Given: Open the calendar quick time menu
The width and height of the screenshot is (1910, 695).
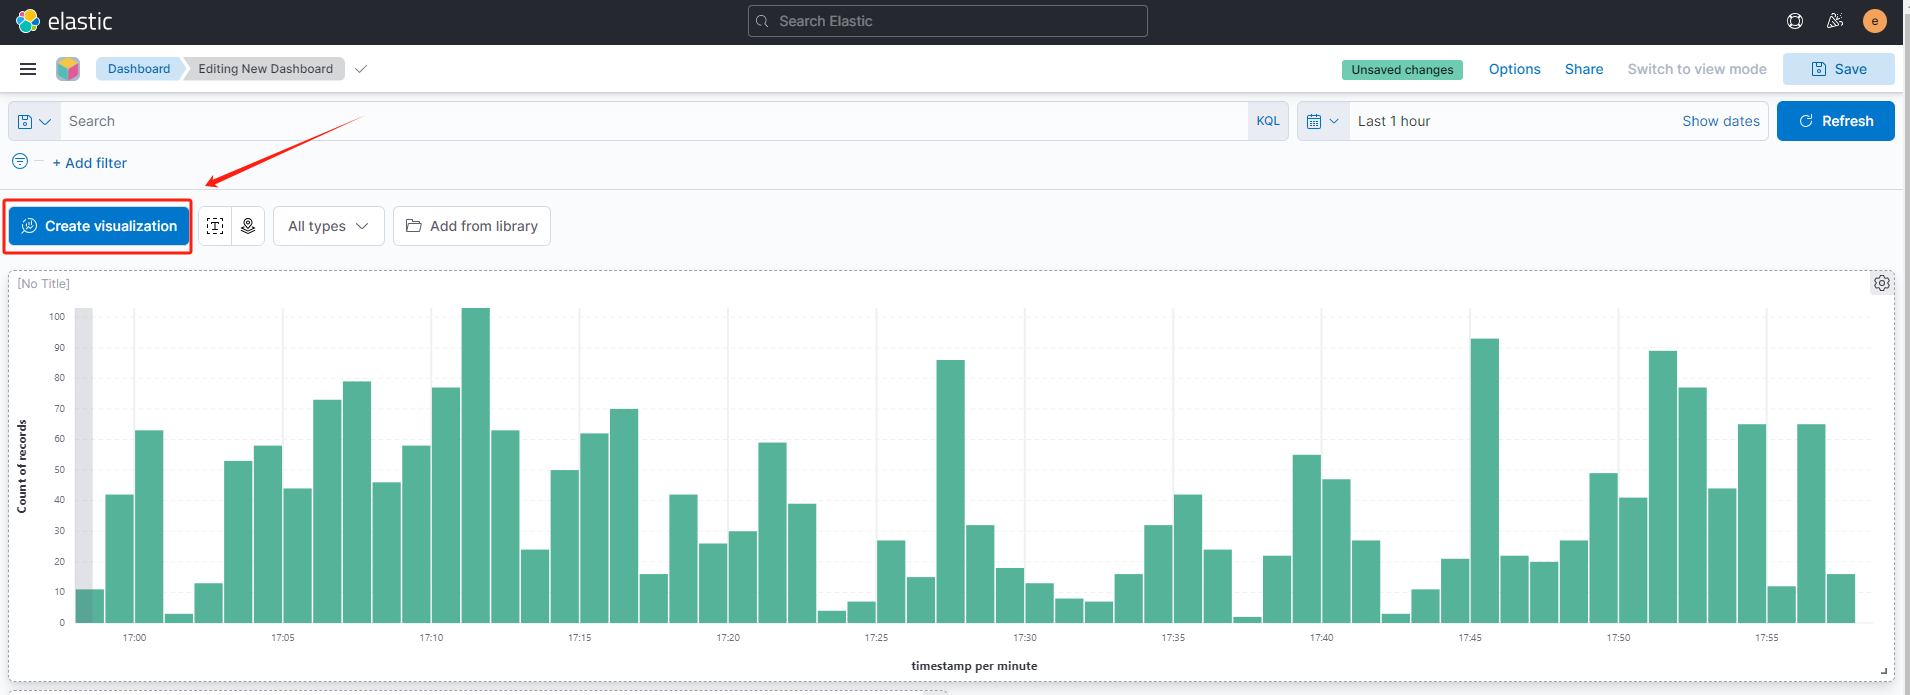Looking at the screenshot, I should [x=1322, y=121].
